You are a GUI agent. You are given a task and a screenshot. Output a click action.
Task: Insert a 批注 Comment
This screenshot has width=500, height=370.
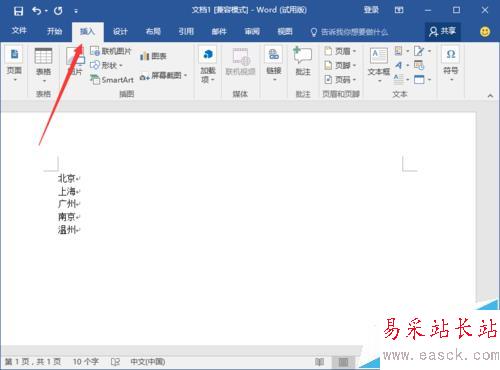(x=303, y=61)
